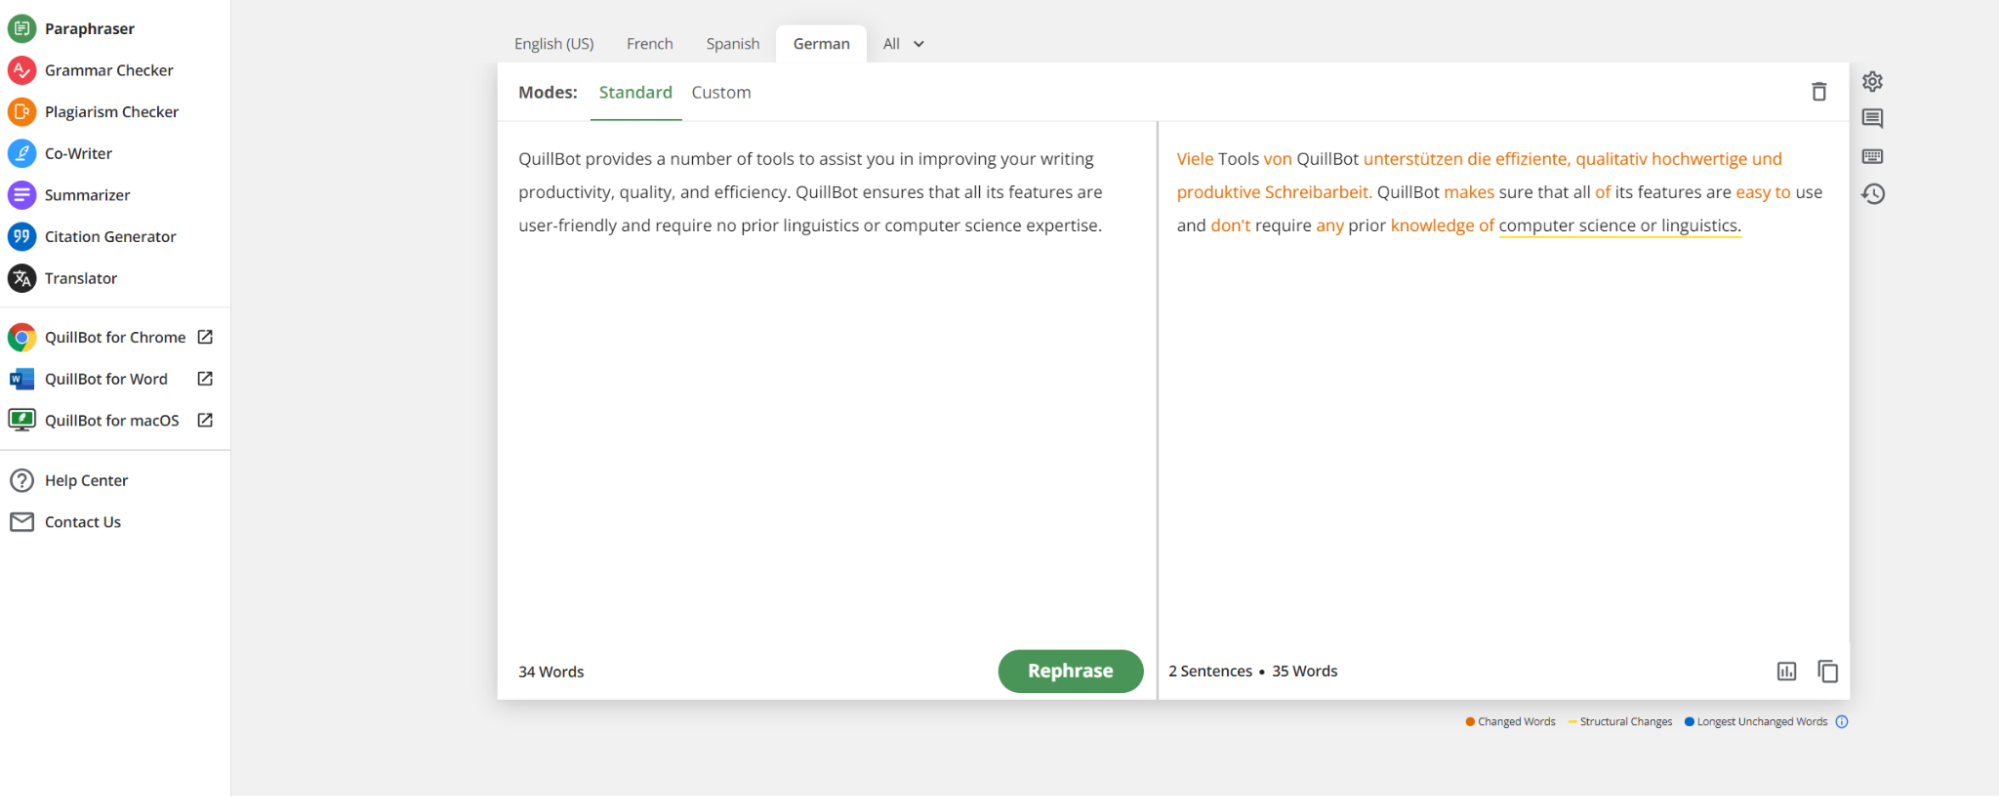The image size is (1999, 797).
Task: Expand the All languages dropdown
Action: tap(903, 44)
